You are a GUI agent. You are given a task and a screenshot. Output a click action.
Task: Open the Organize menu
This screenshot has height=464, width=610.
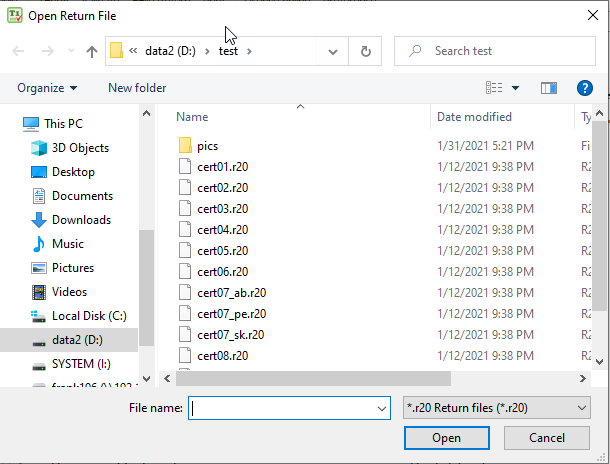[47, 88]
